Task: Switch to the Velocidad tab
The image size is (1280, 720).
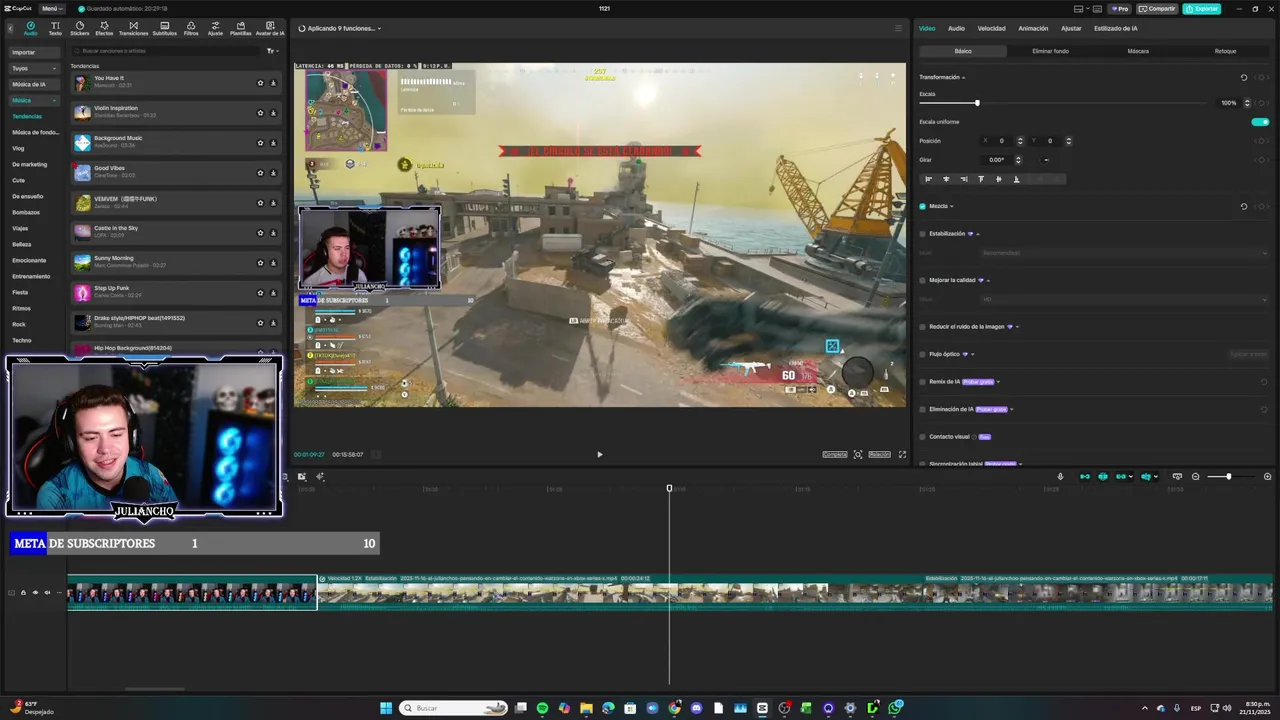Action: coord(991,28)
